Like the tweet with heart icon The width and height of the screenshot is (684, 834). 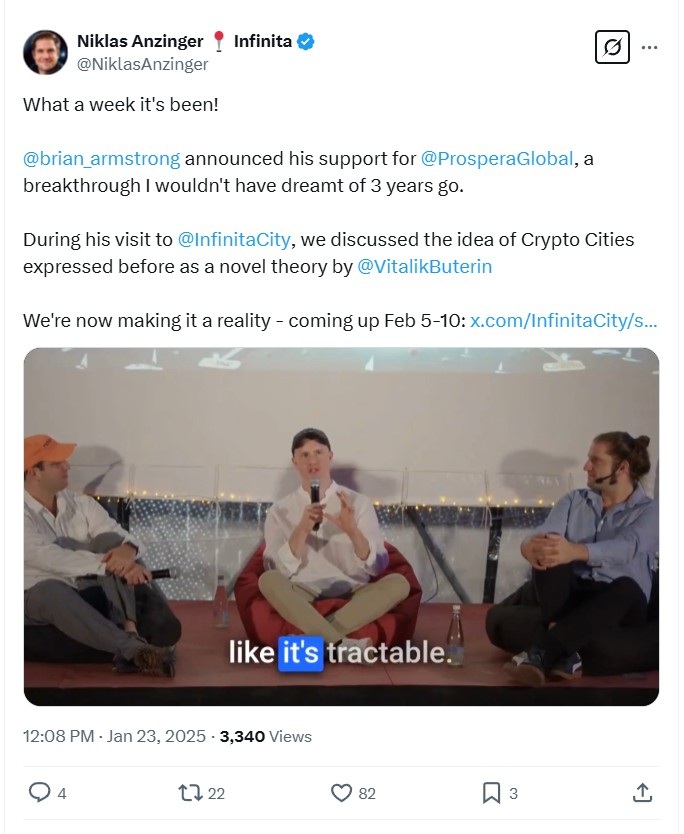pyautogui.click(x=341, y=793)
